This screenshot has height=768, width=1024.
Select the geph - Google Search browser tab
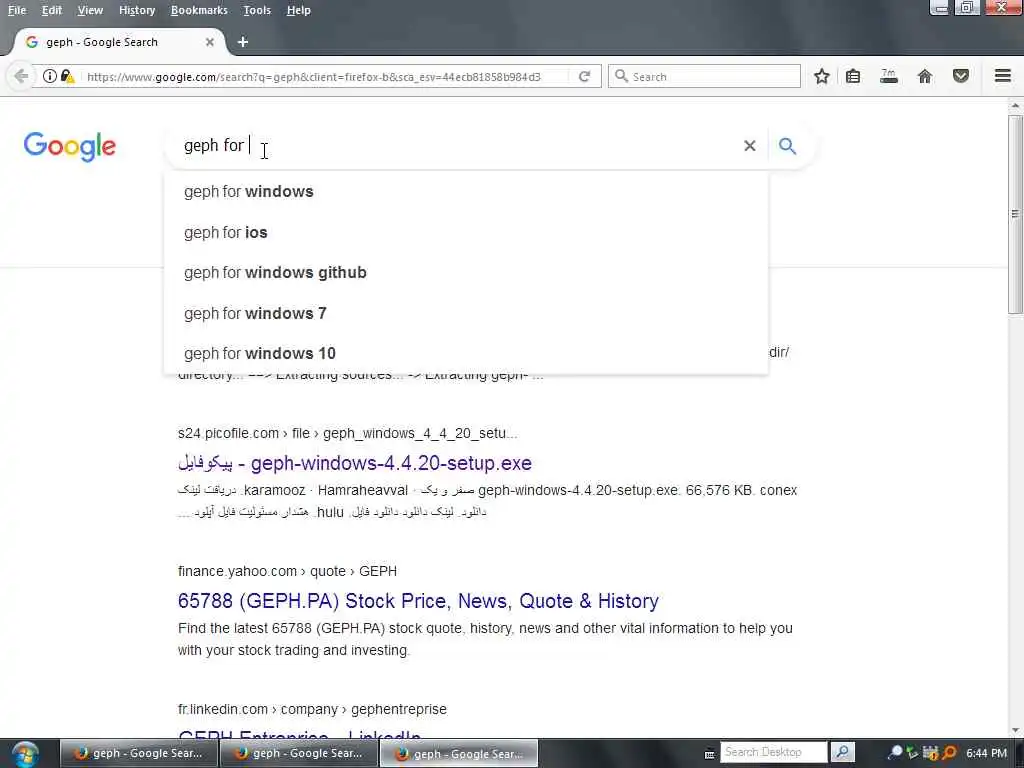120,42
